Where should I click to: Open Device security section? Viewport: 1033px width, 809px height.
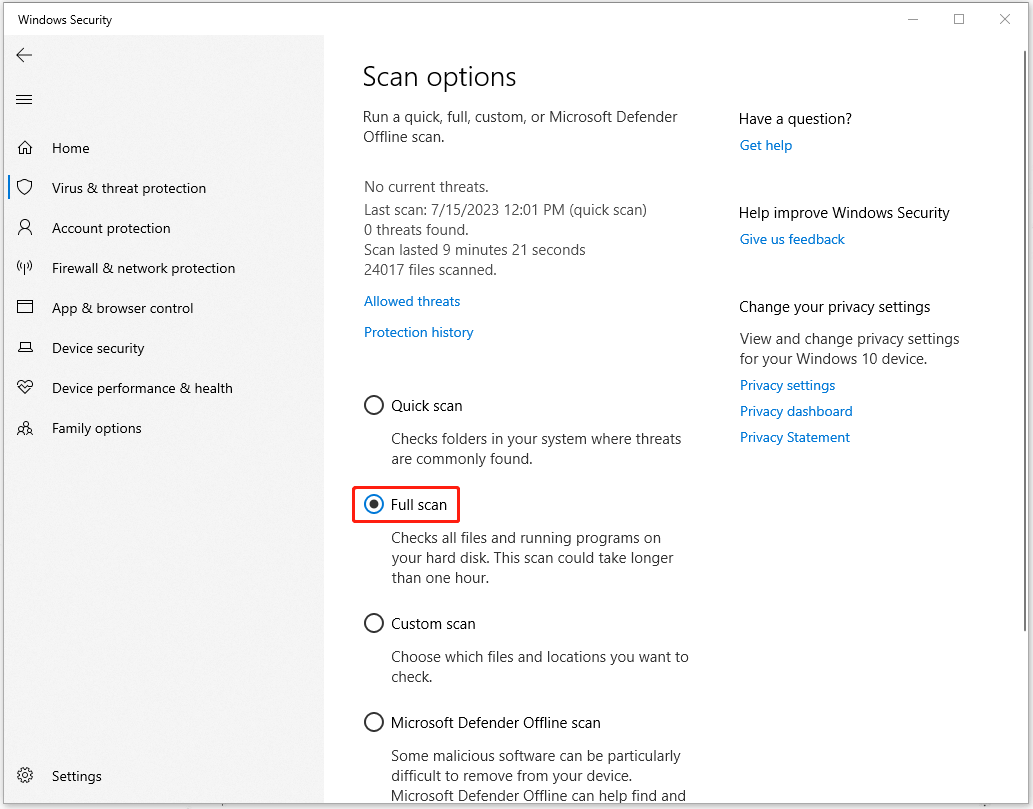98,349
